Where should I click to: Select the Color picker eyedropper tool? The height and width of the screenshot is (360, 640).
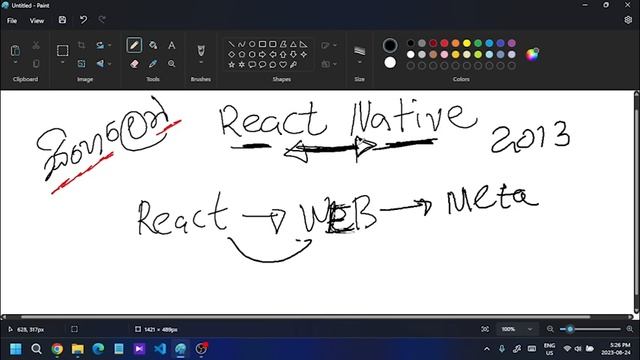click(x=153, y=64)
